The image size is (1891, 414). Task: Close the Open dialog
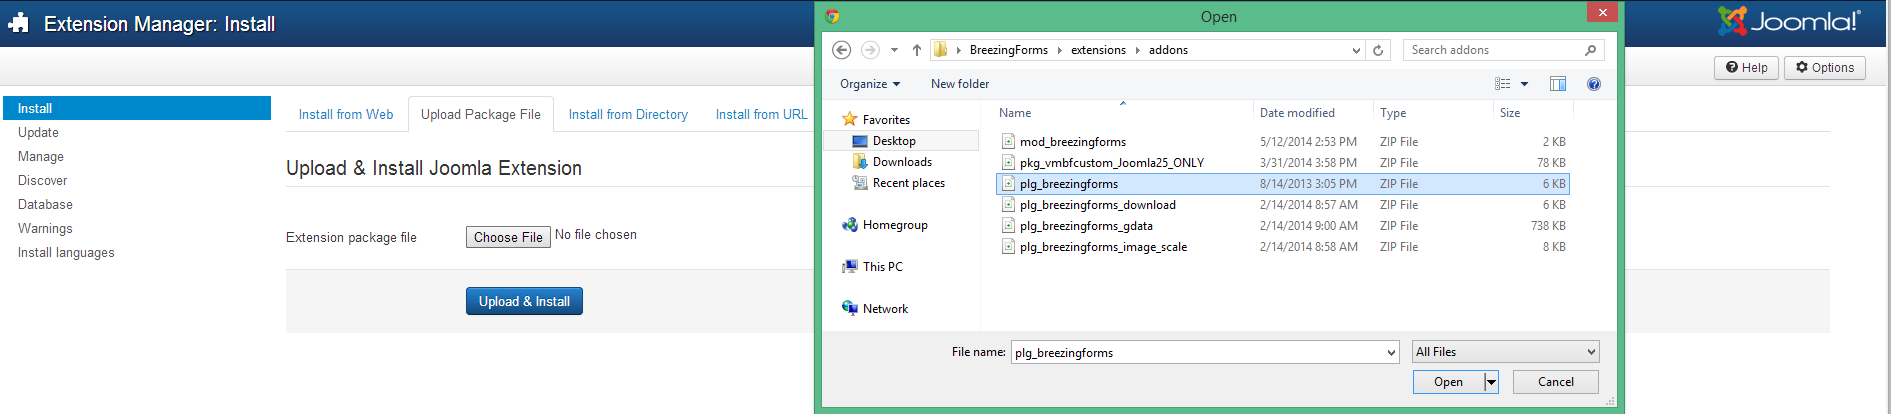point(1602,12)
